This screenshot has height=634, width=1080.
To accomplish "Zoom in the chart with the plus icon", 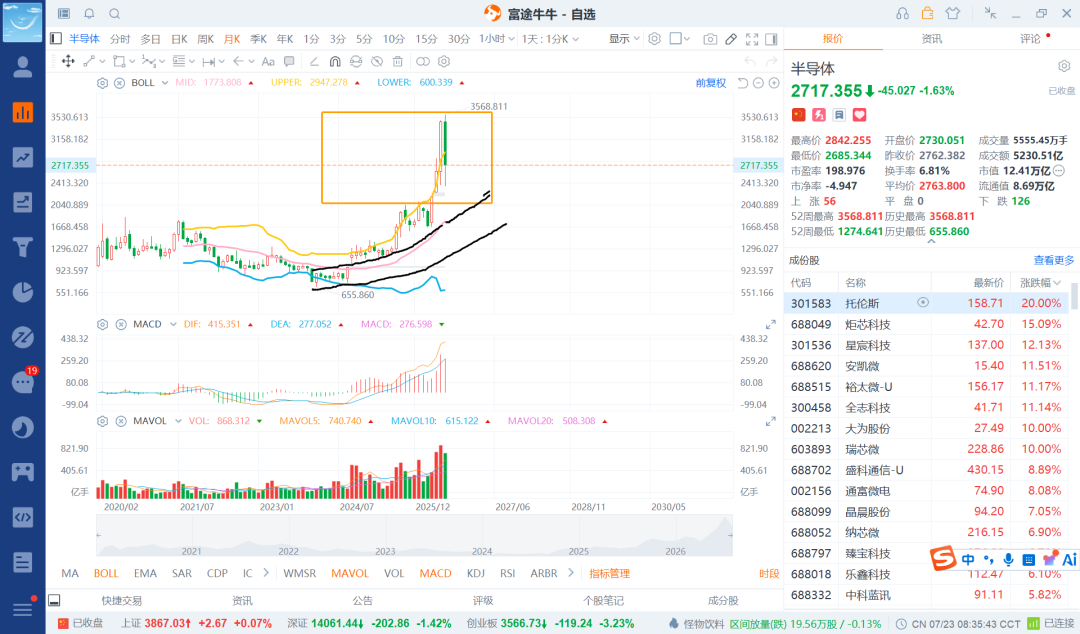I will 774,83.
